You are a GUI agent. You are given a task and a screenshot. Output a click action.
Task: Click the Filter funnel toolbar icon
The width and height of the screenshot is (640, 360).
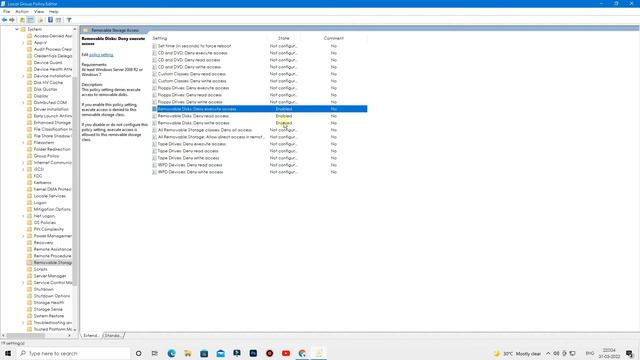pyautogui.click(x=69, y=20)
